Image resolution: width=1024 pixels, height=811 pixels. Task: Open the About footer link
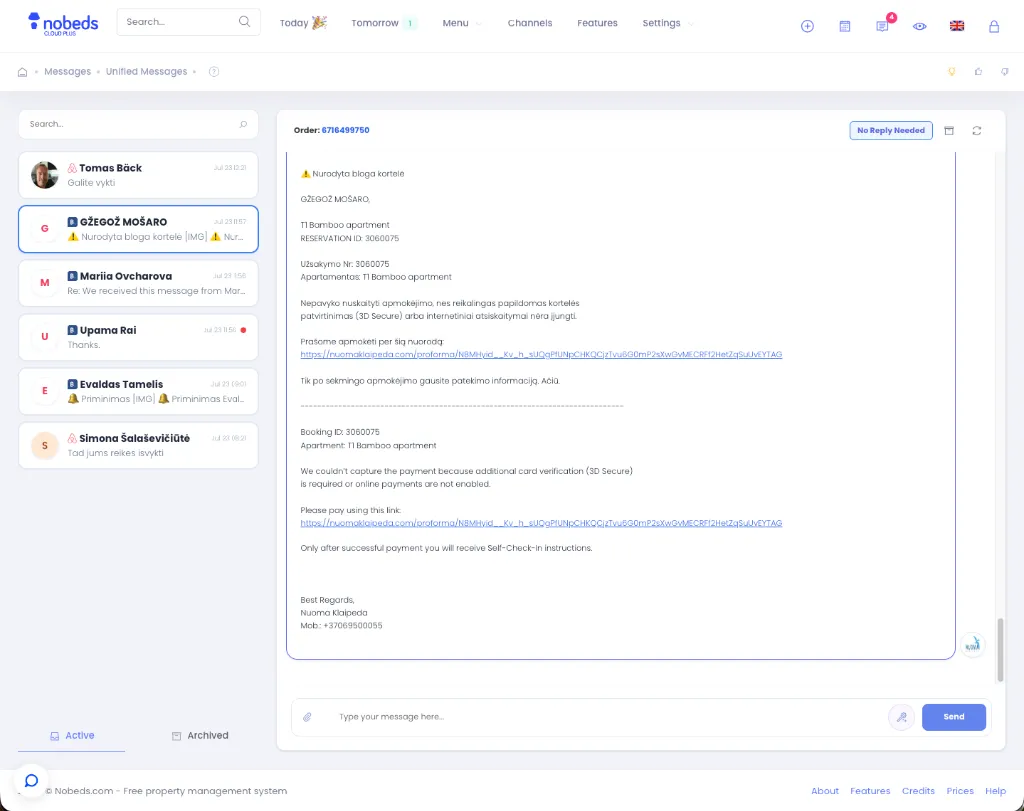(x=825, y=791)
